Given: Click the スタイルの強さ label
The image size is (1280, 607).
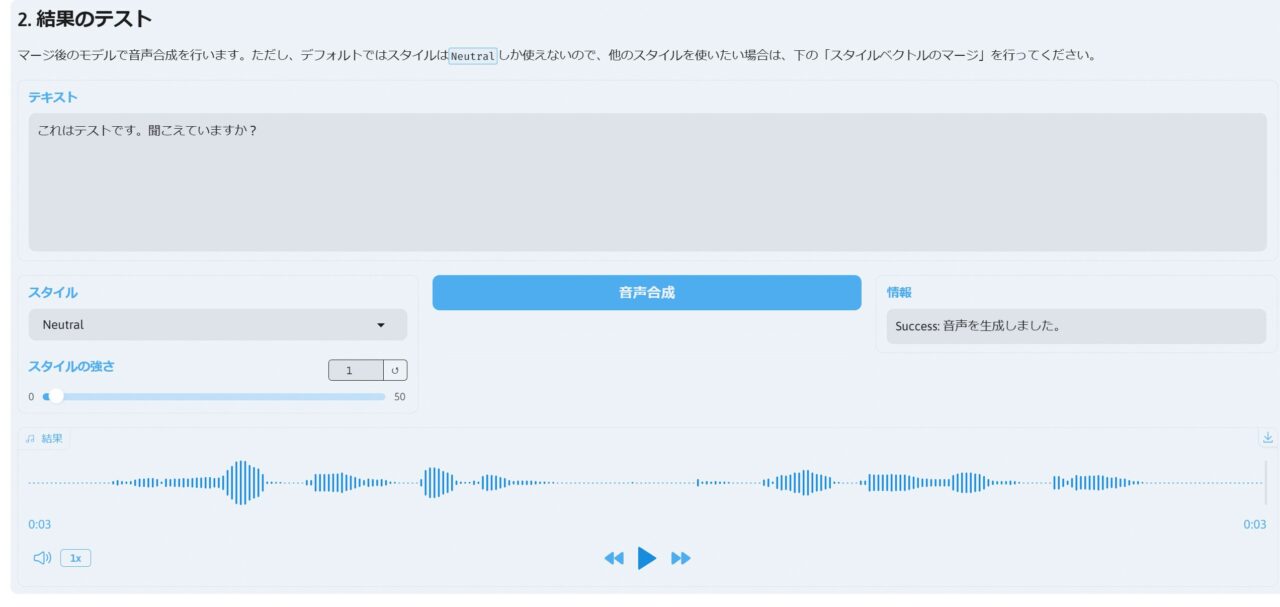Looking at the screenshot, I should pyautogui.click(x=71, y=366).
